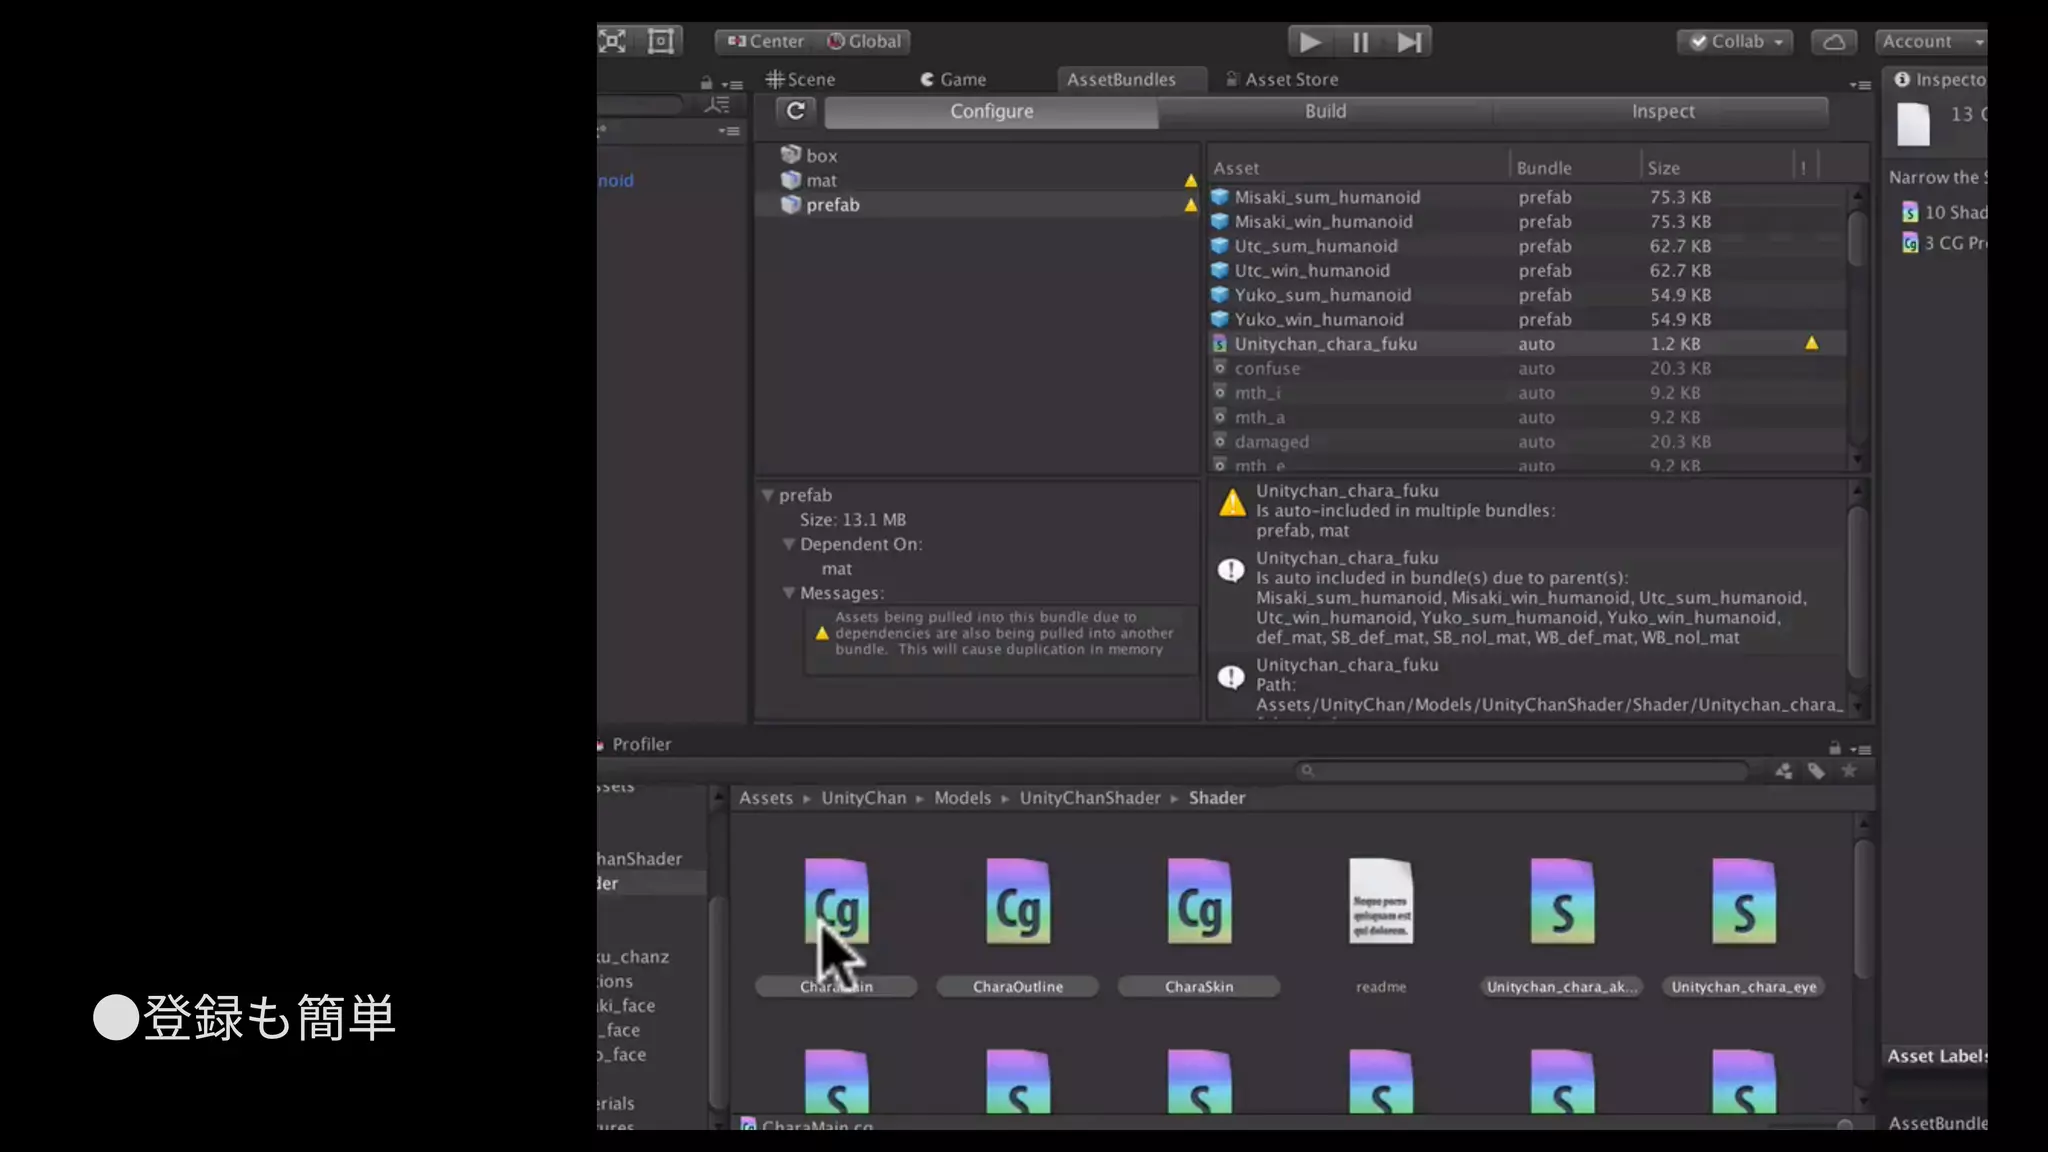Image resolution: width=2048 pixels, height=1152 pixels.
Task: Click the Project search input field
Action: pyautogui.click(x=1525, y=771)
